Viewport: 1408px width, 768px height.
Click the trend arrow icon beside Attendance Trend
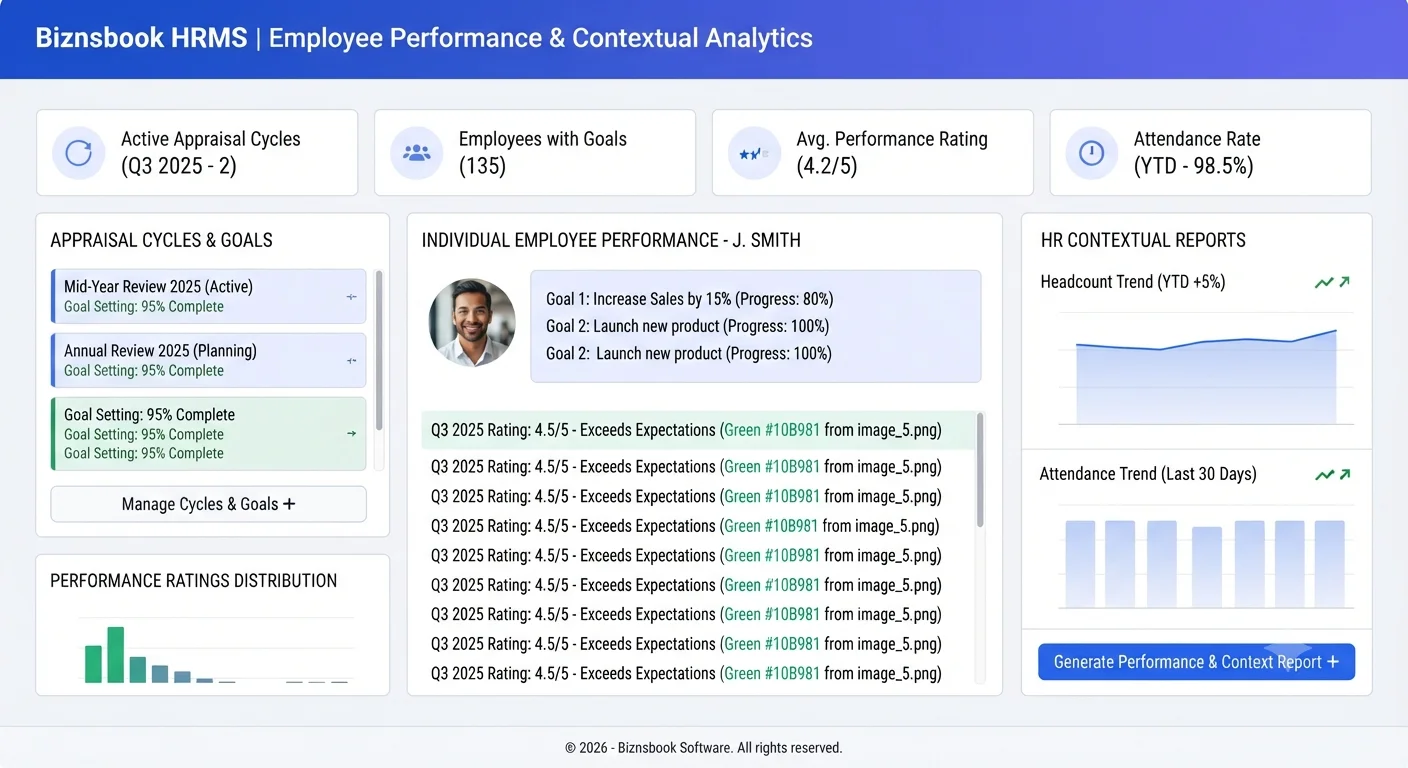(x=1332, y=475)
